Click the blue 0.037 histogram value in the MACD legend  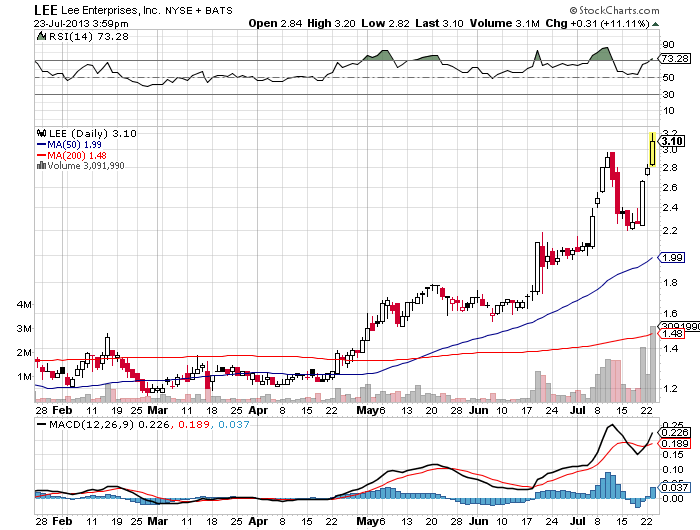(233, 424)
